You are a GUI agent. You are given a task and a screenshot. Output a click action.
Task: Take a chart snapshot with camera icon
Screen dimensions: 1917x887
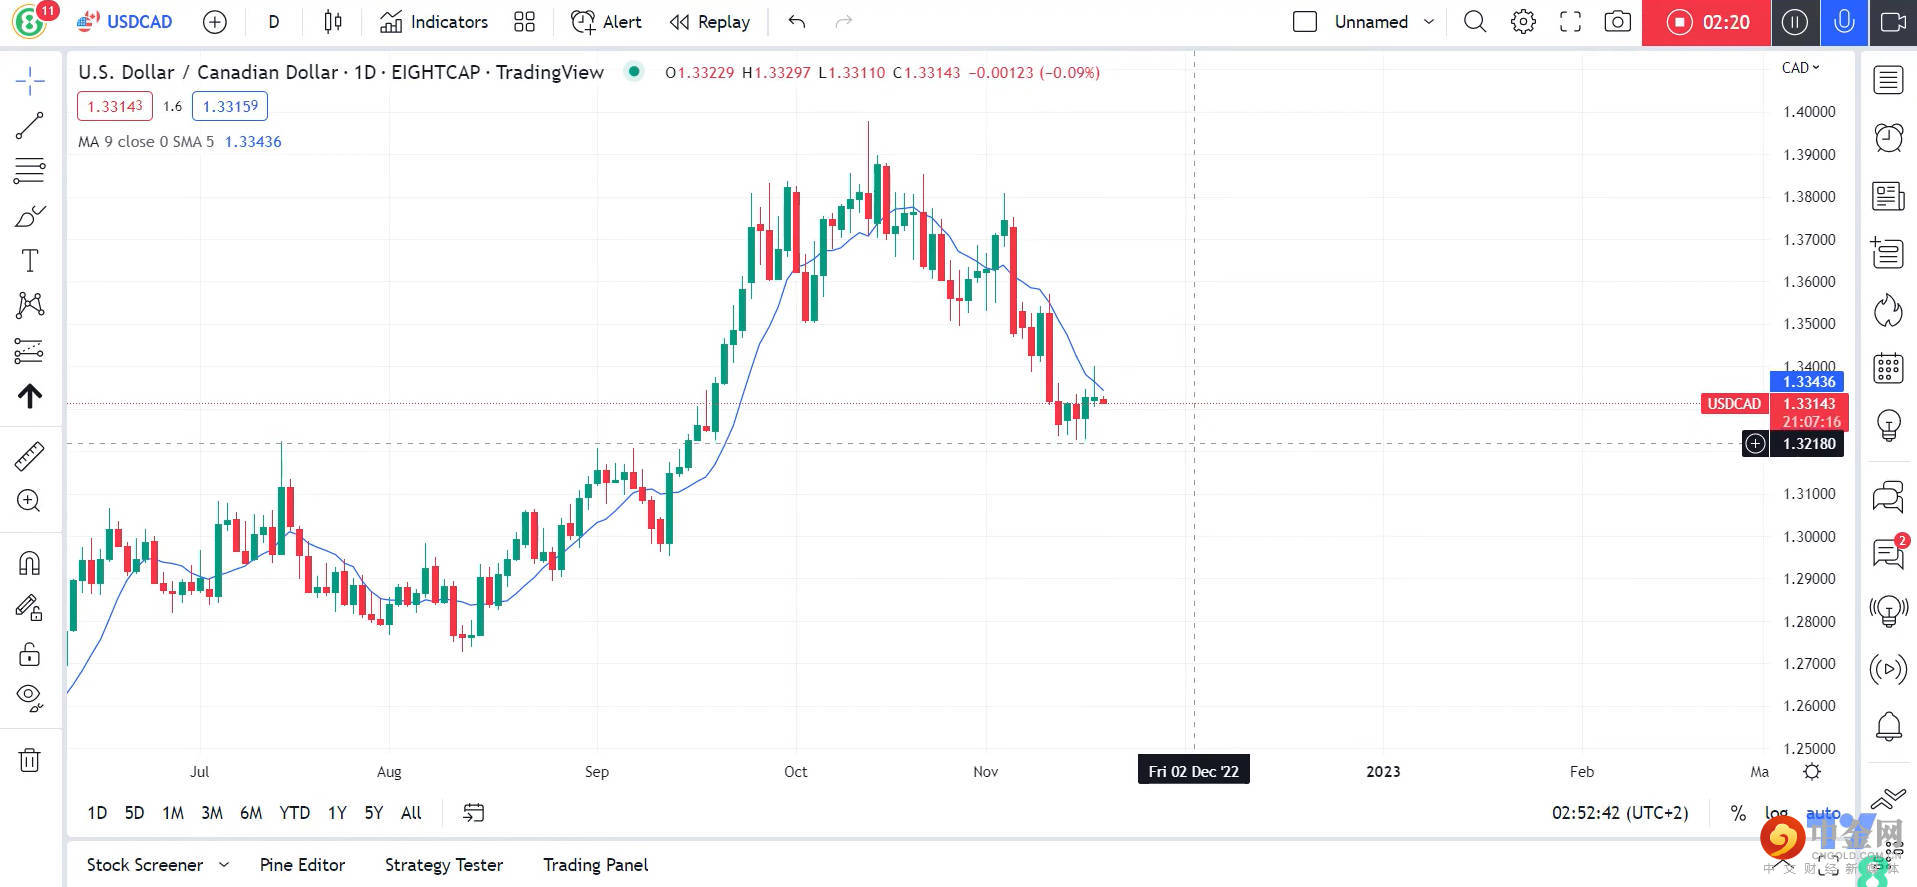(x=1617, y=22)
